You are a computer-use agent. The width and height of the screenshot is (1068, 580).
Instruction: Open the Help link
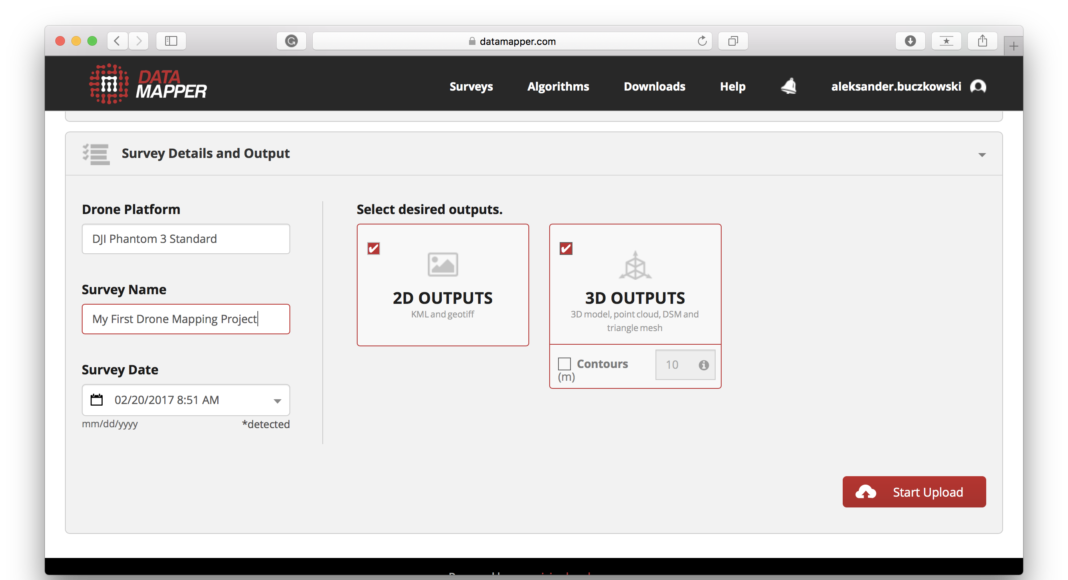tap(732, 87)
